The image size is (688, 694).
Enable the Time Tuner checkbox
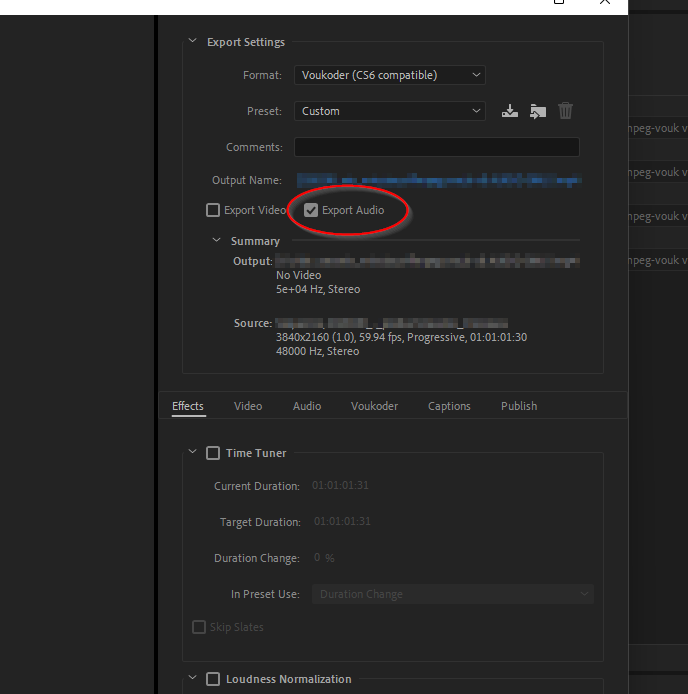(213, 453)
